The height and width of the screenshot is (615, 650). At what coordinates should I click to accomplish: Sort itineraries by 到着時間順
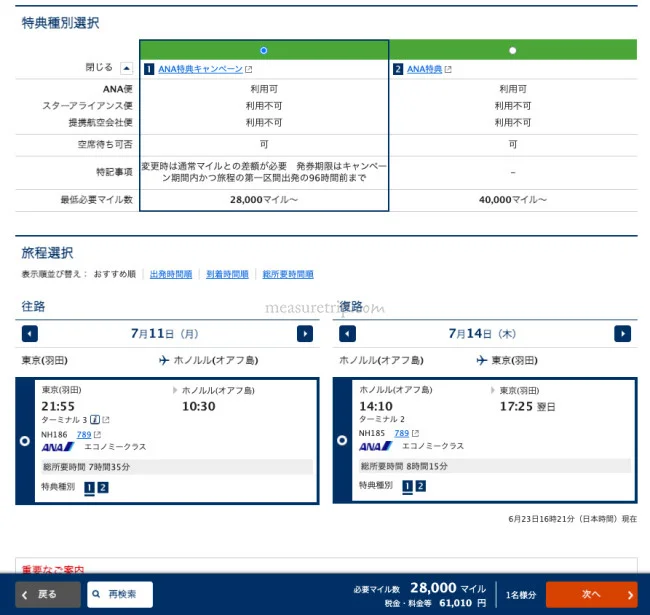point(227,274)
